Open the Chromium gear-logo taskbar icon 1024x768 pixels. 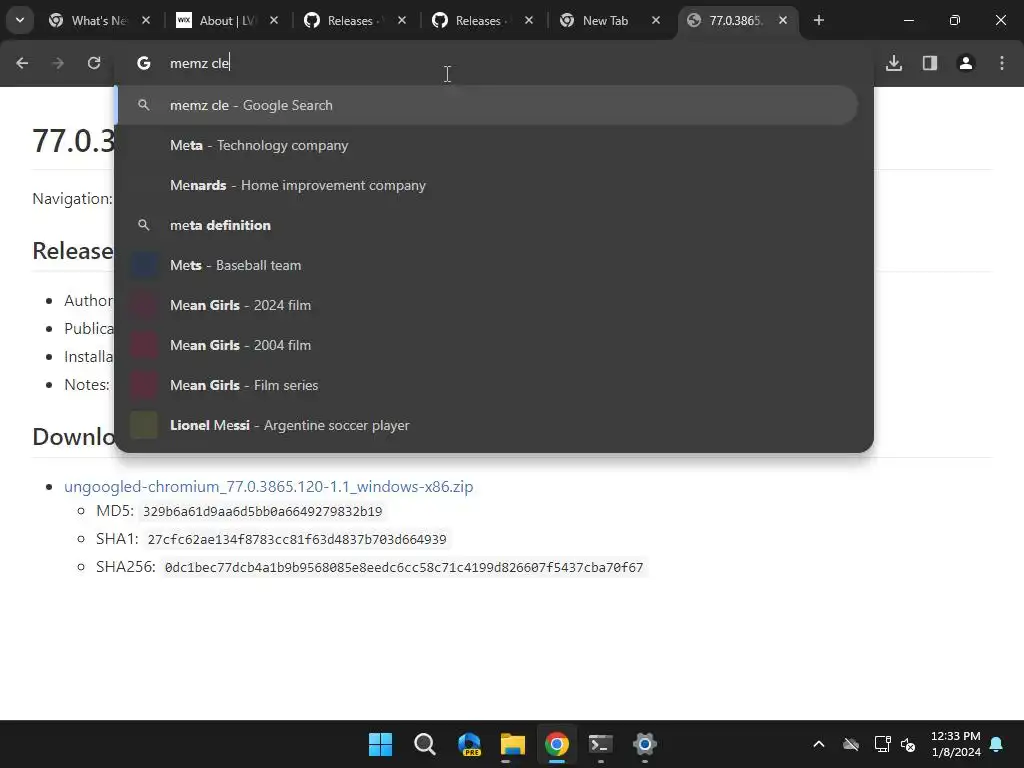click(645, 744)
